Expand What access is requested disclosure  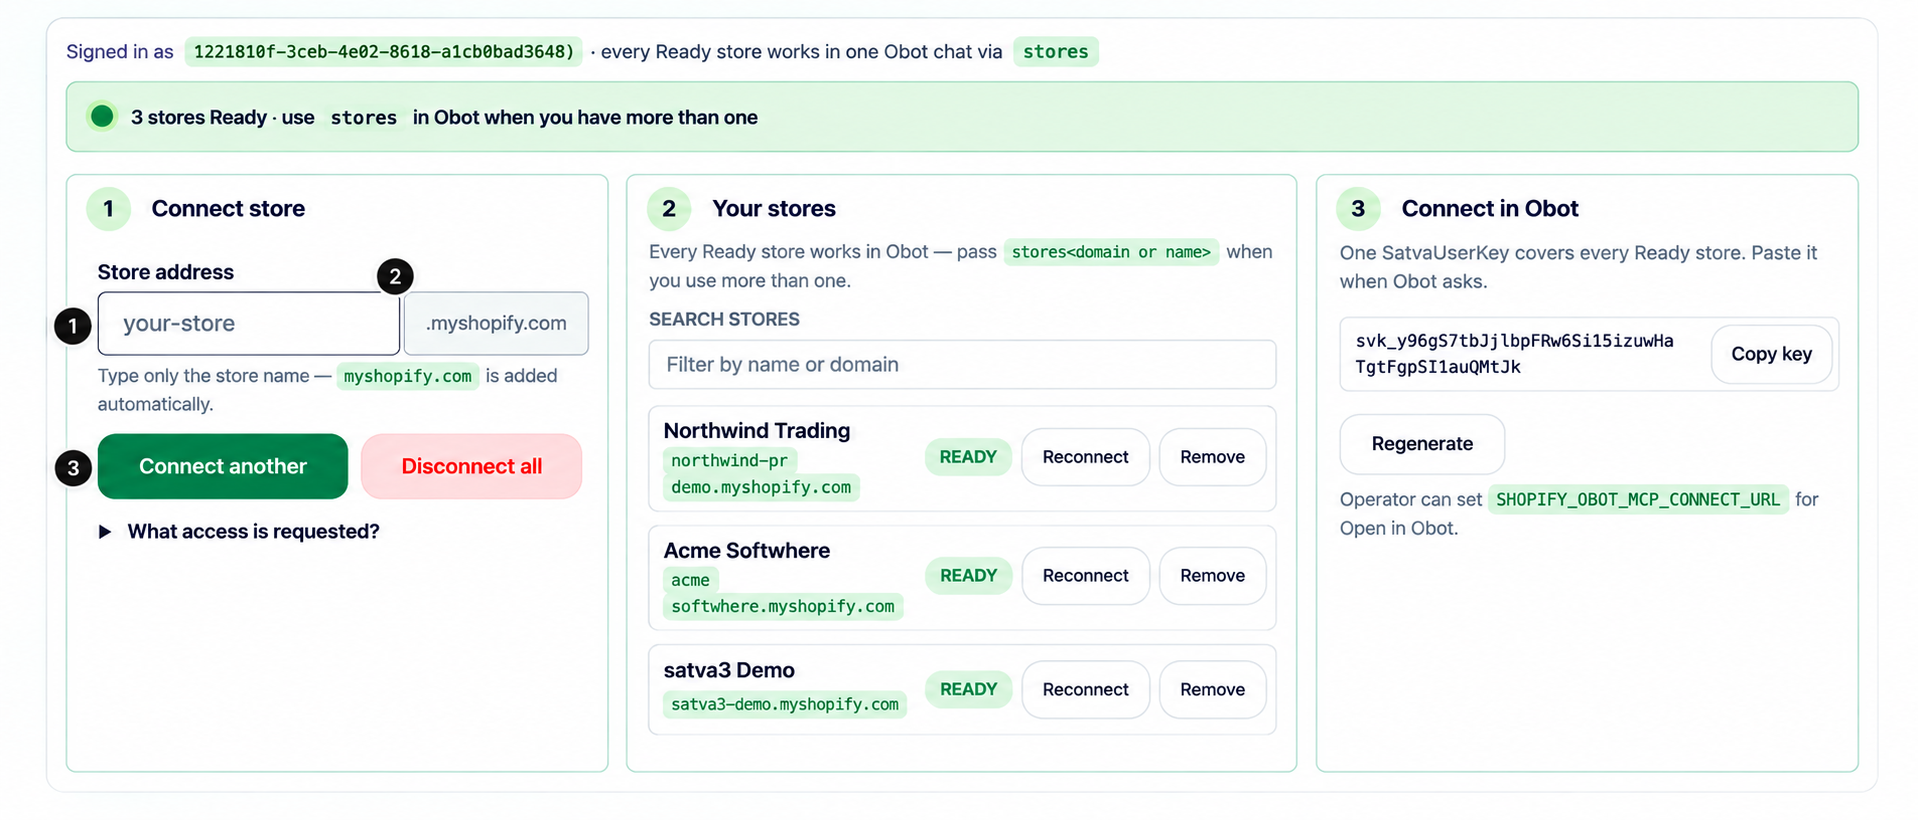[239, 531]
